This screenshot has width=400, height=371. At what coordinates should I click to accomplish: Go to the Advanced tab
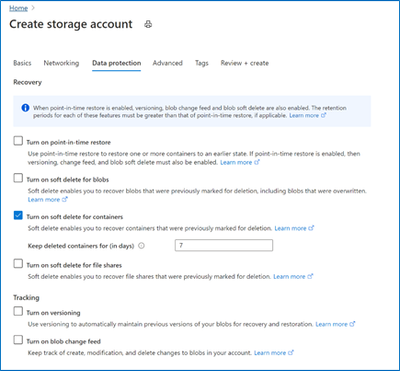(x=168, y=63)
